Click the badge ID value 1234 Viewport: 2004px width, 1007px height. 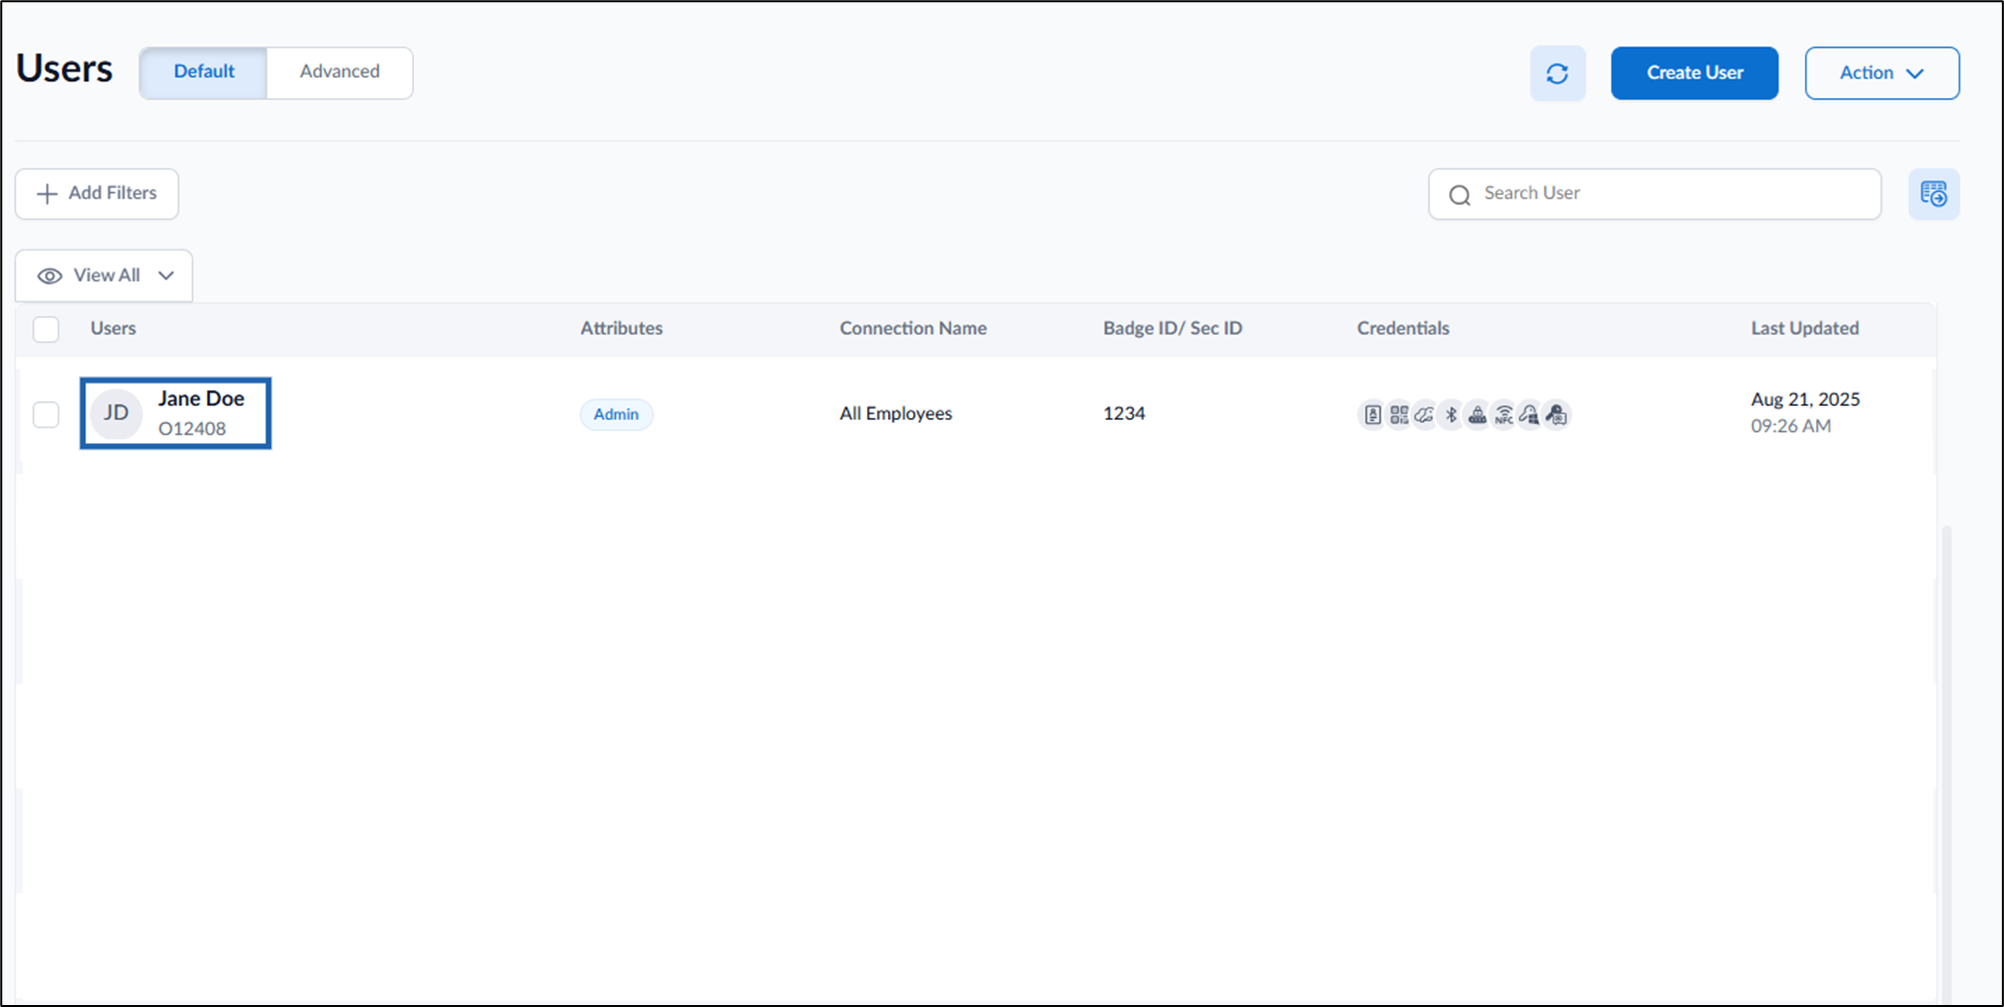[x=1124, y=414]
